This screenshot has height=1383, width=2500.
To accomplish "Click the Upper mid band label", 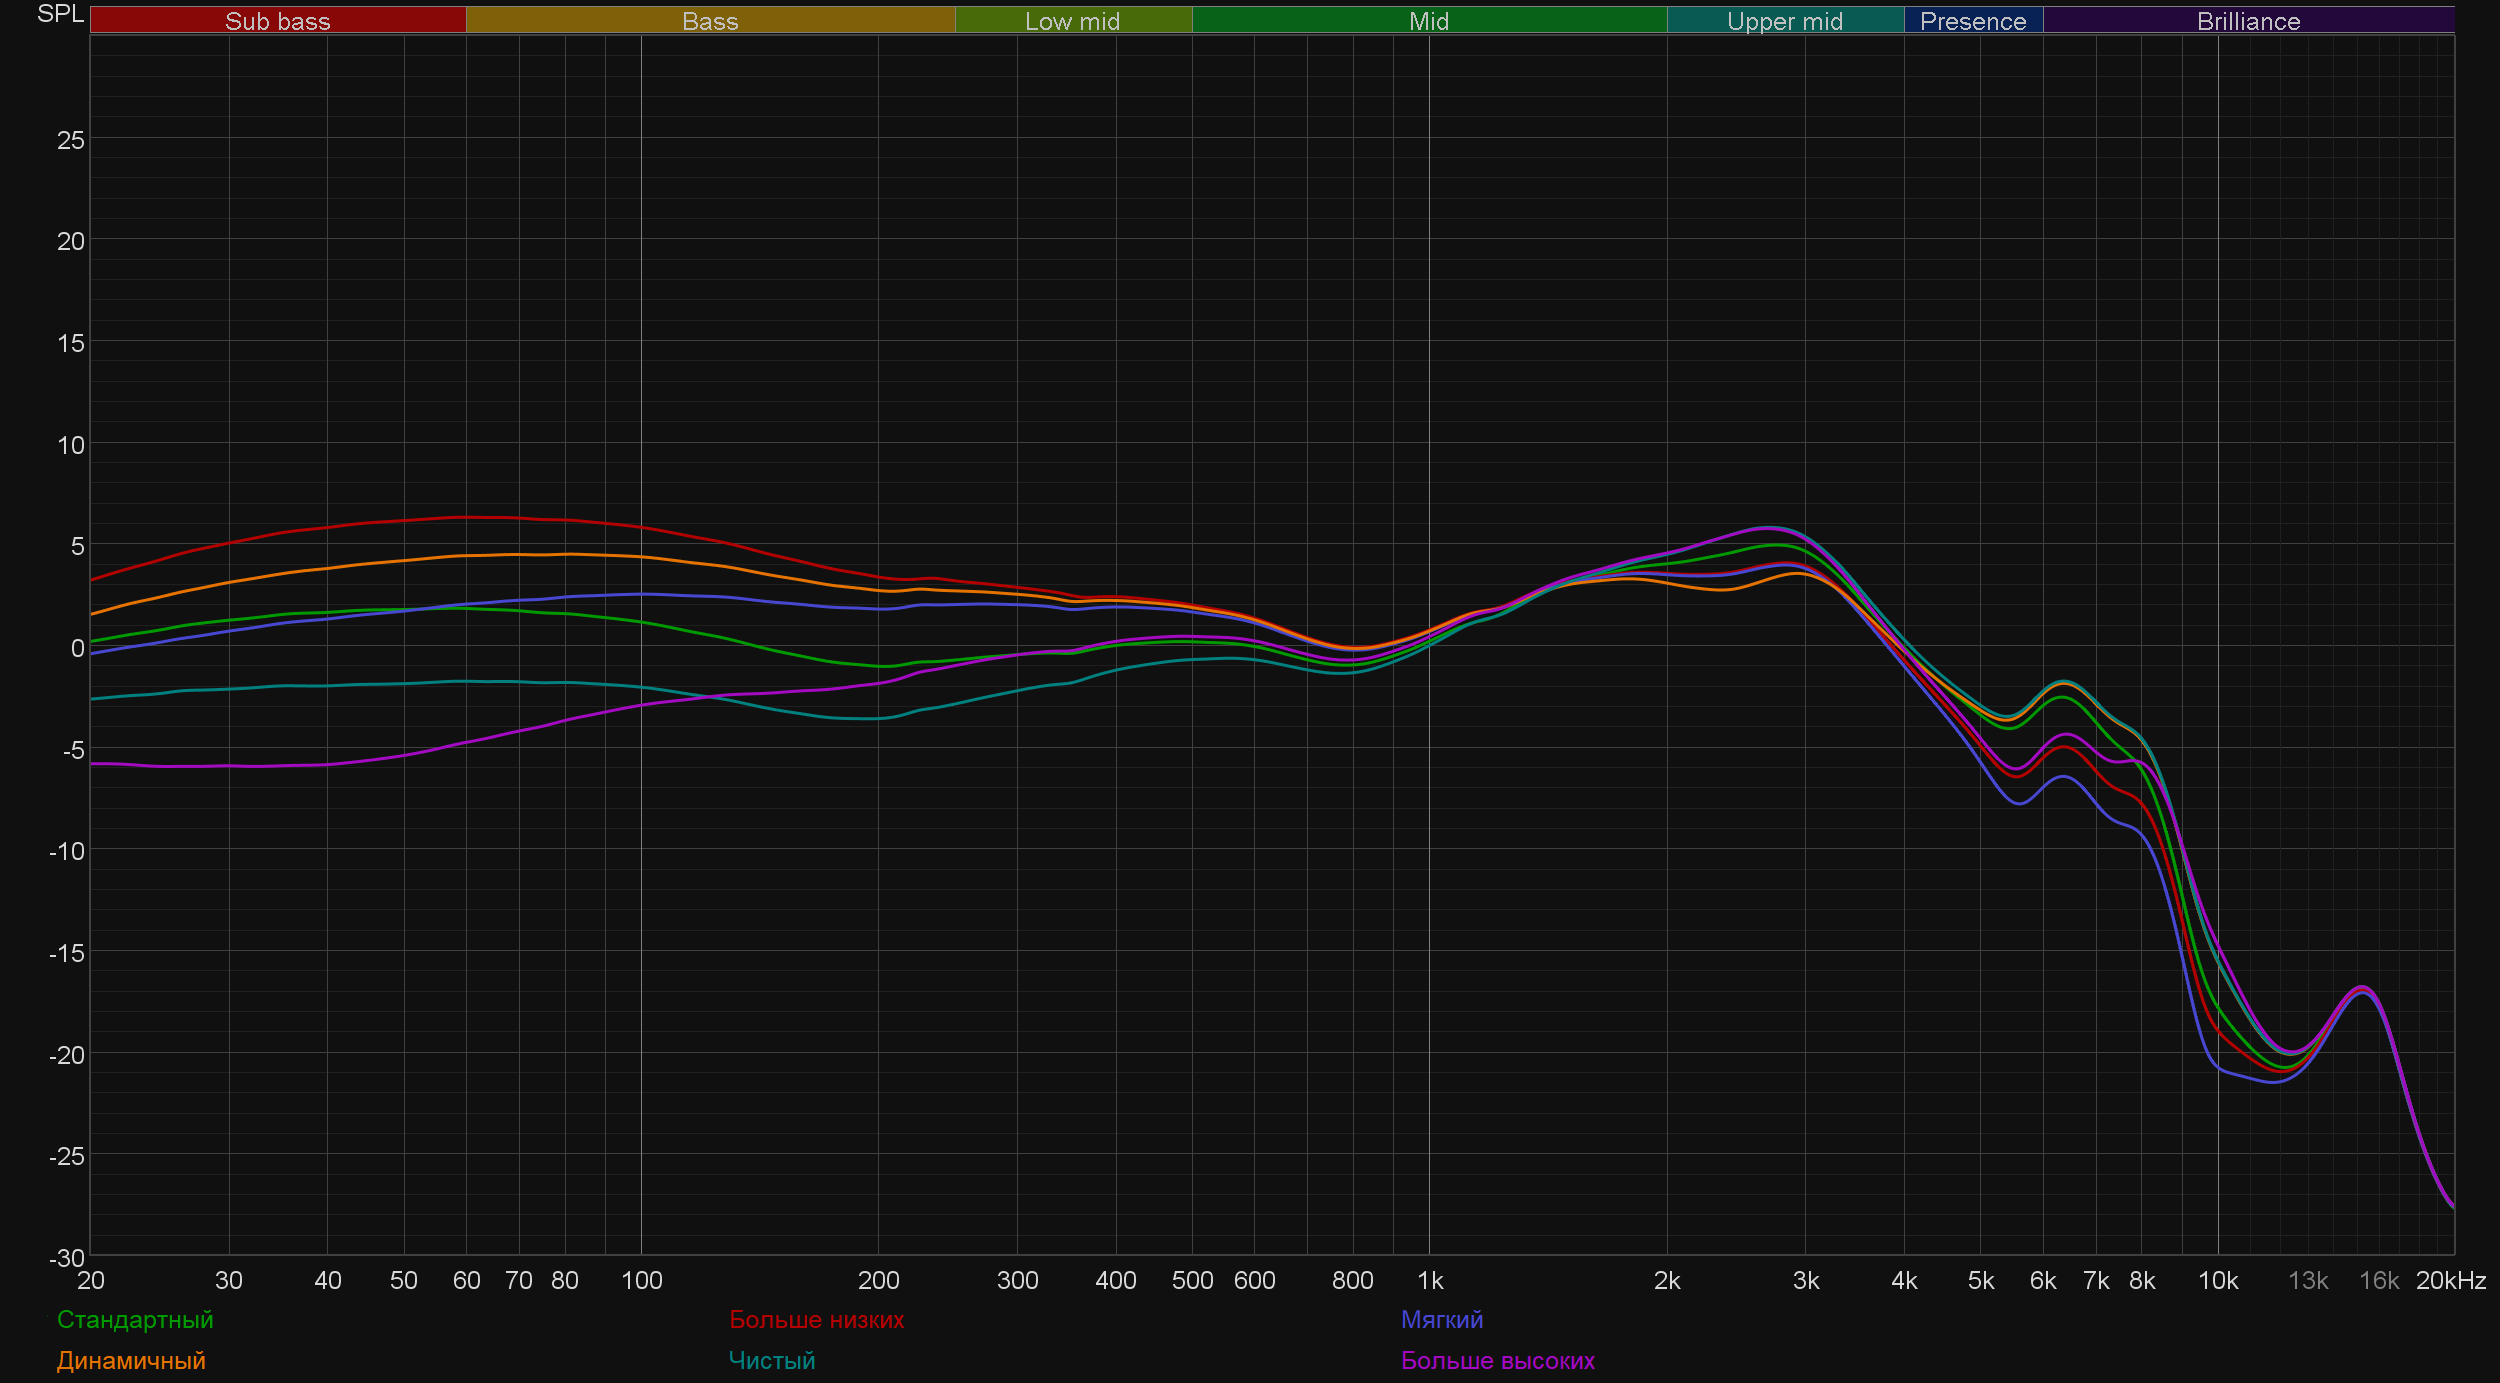I will pyautogui.click(x=1784, y=21).
